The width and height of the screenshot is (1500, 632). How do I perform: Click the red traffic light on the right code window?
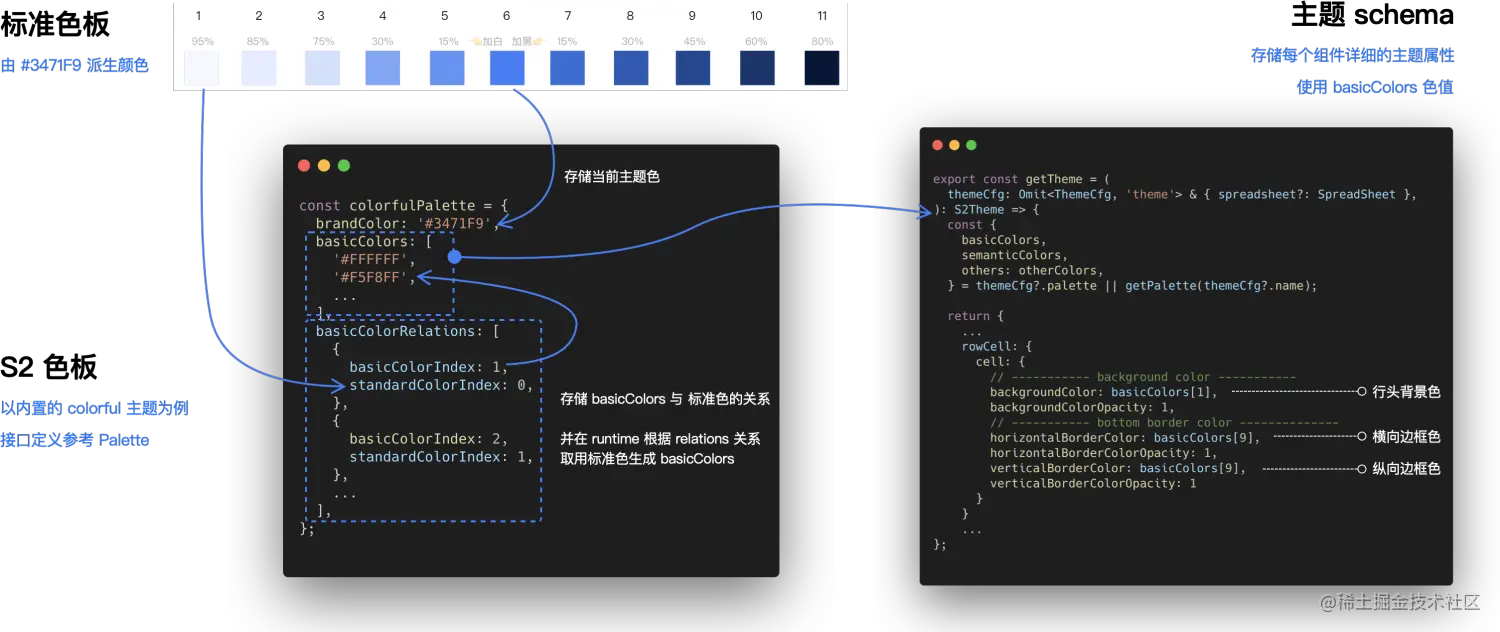pos(936,144)
